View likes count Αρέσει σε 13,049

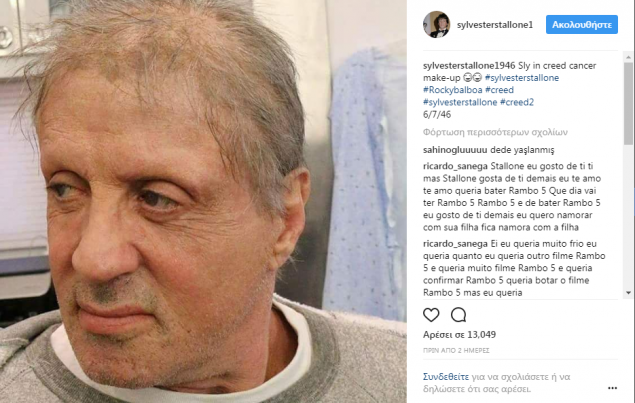pyautogui.click(x=459, y=335)
